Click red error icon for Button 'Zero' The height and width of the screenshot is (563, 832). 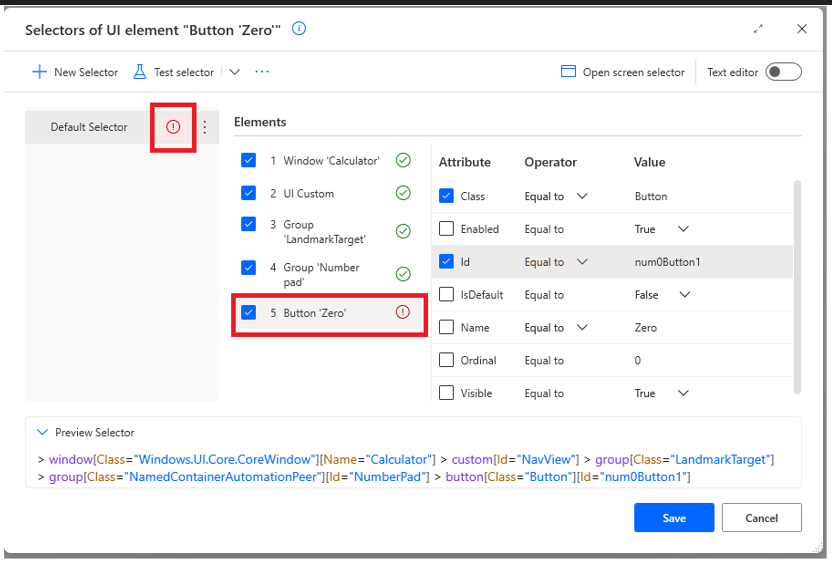403,312
